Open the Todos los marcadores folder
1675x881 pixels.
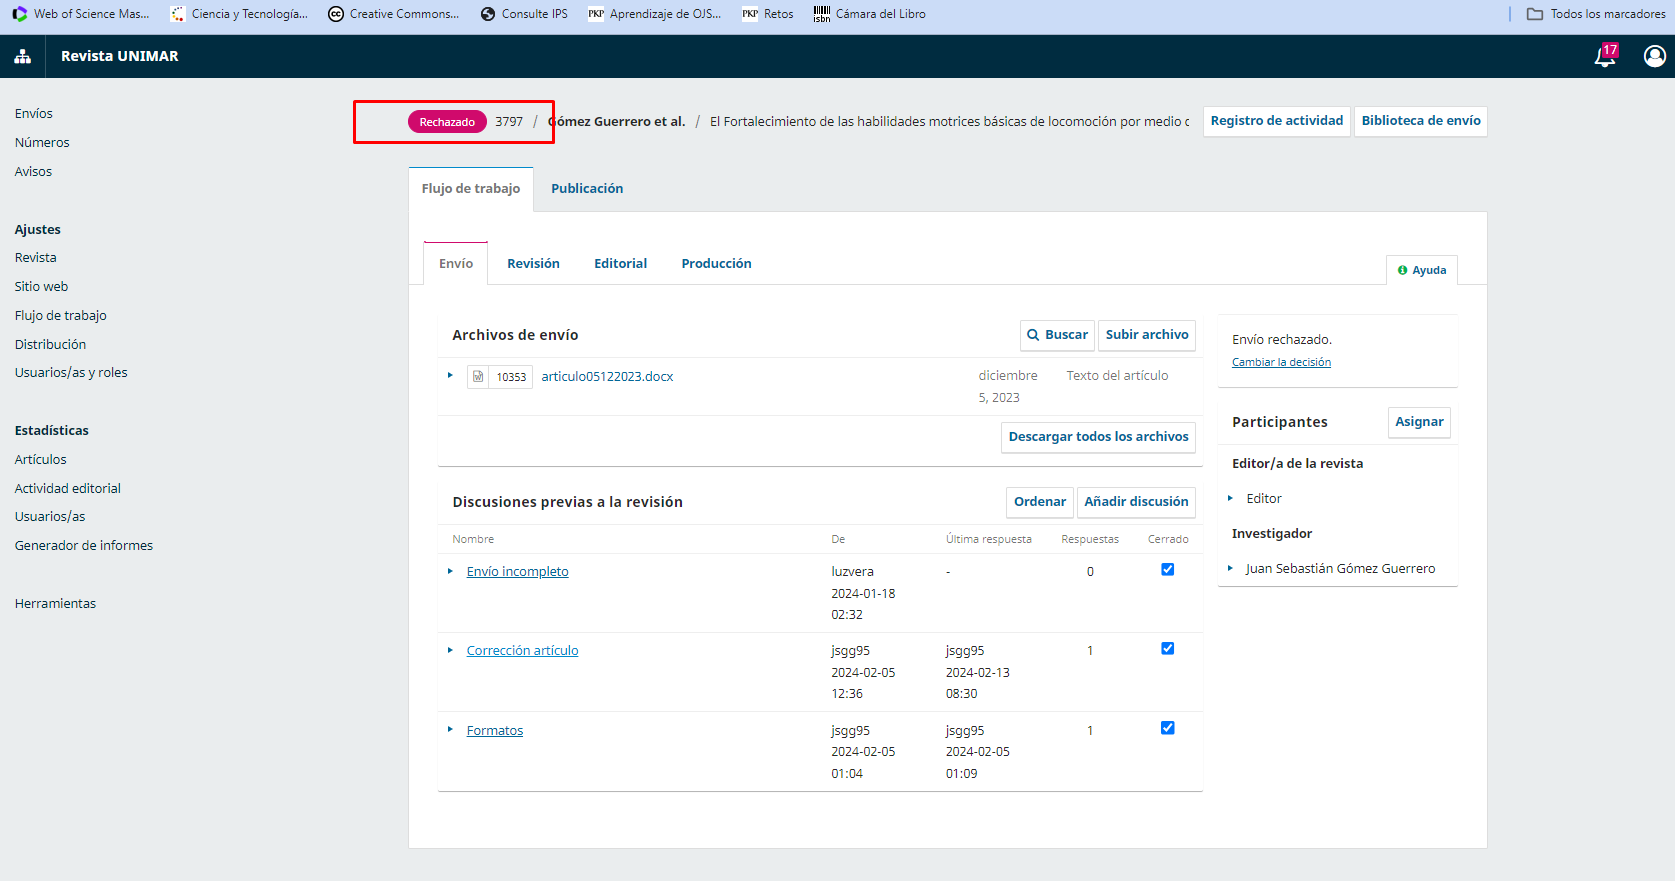tap(1596, 14)
